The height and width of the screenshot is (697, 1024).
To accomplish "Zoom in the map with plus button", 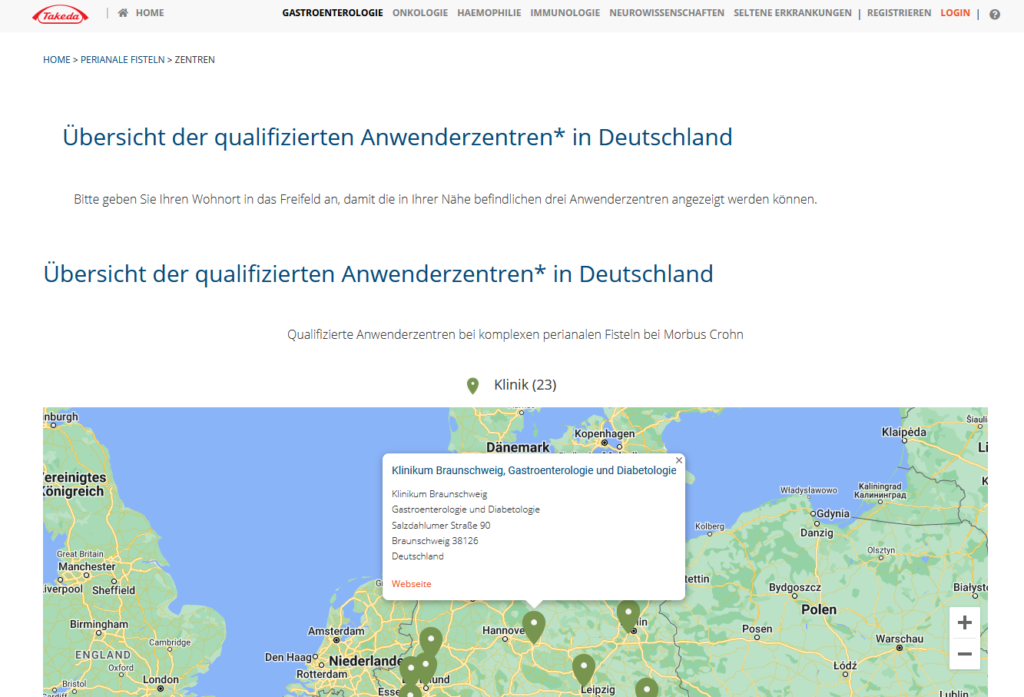I will click(964, 623).
